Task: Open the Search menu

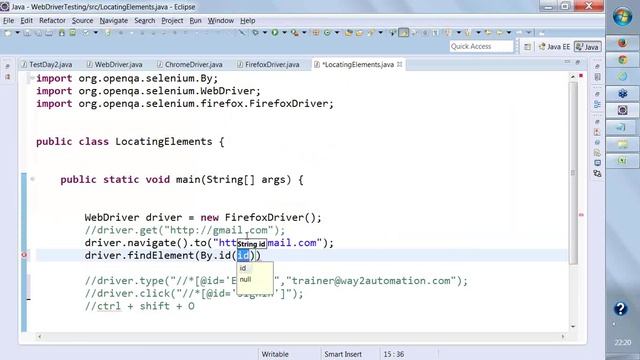Action: pos(144,20)
